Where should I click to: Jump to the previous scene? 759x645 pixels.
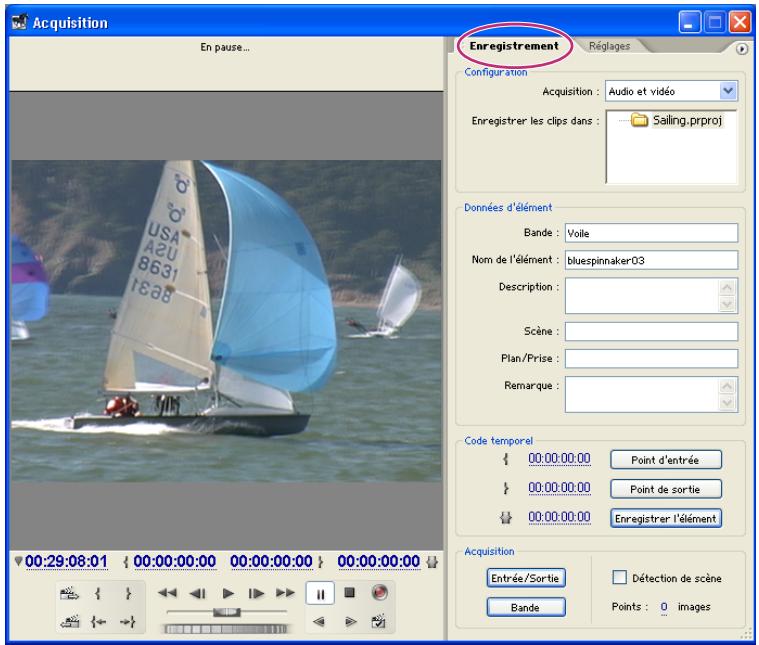pyautogui.click(x=69, y=622)
